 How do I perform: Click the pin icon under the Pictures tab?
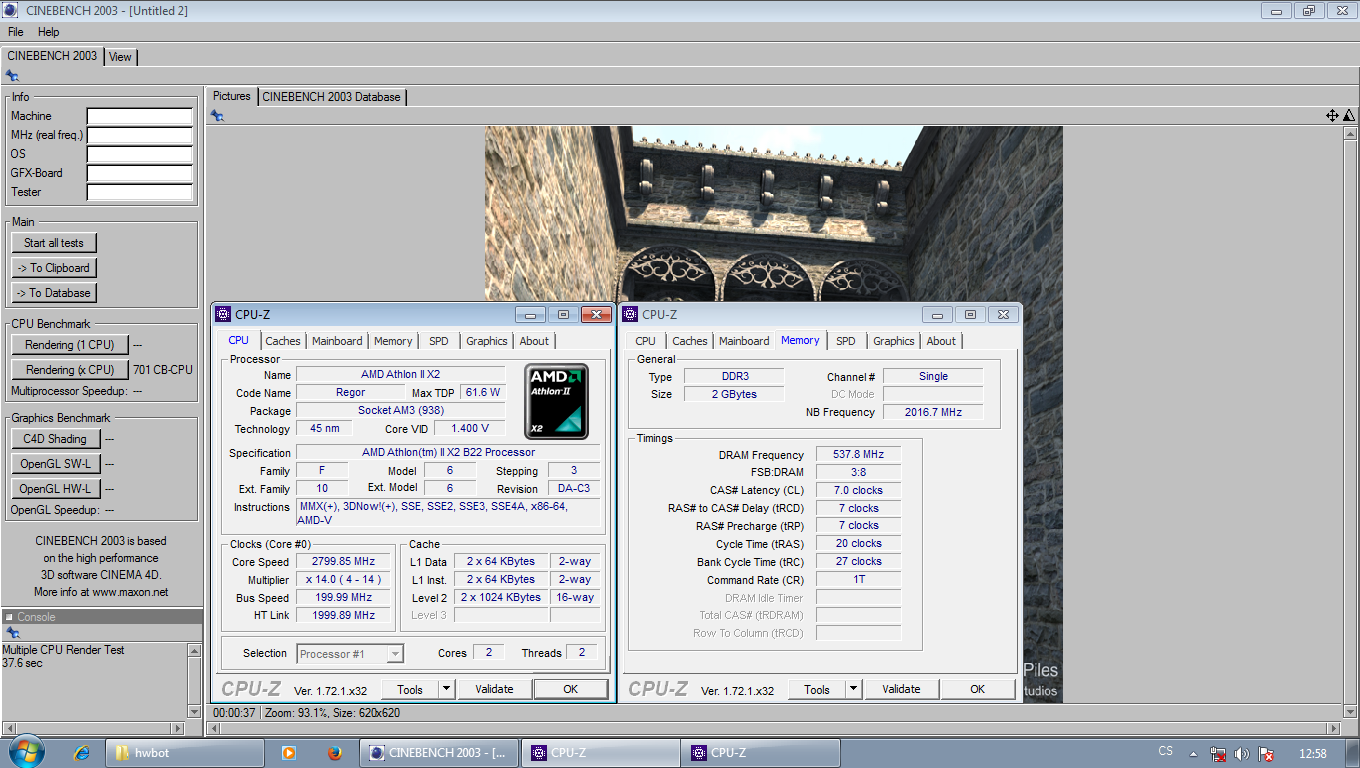(217, 116)
